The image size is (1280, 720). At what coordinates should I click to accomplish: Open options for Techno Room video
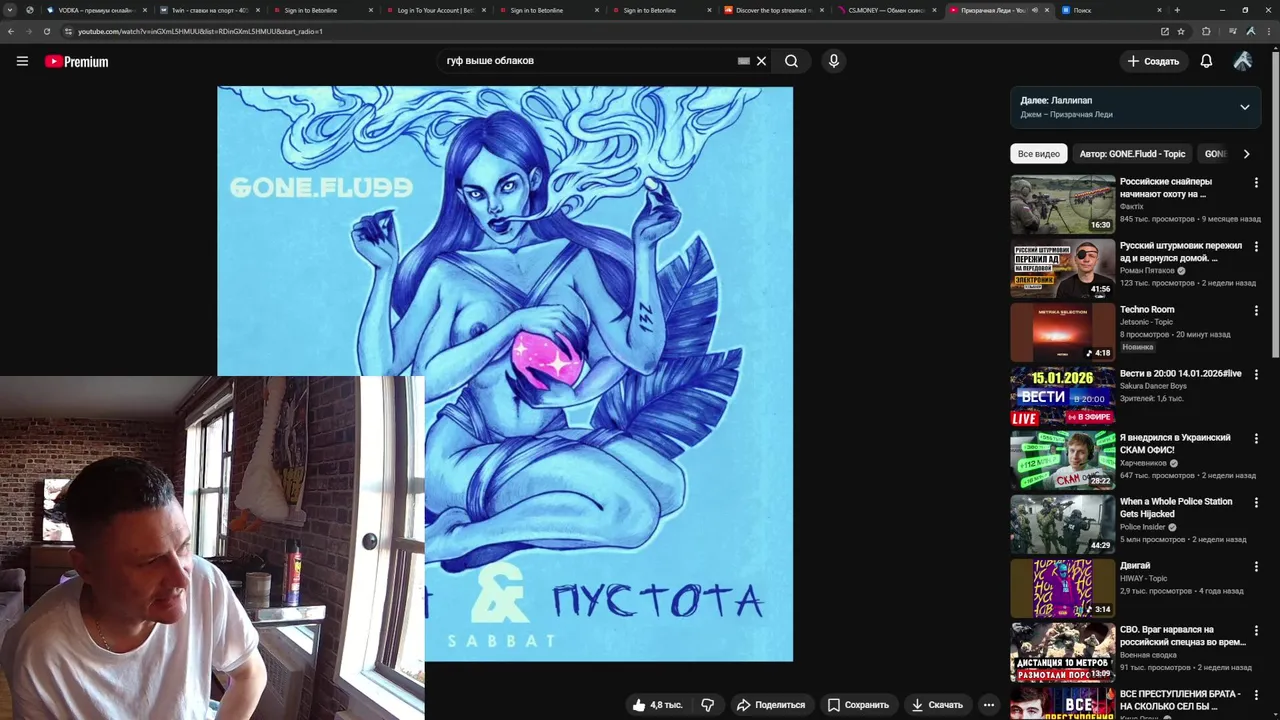pyautogui.click(x=1256, y=310)
